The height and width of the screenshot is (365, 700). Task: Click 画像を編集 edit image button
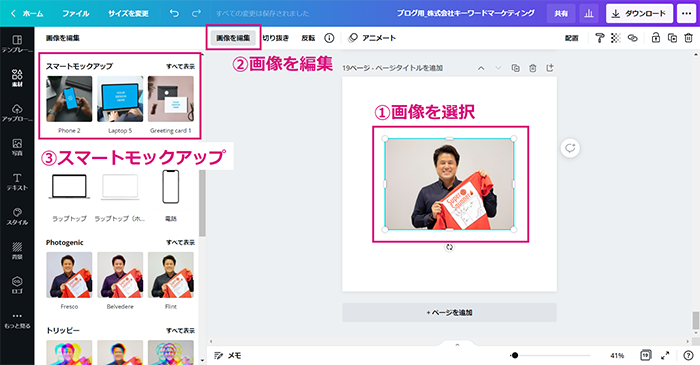click(233, 38)
